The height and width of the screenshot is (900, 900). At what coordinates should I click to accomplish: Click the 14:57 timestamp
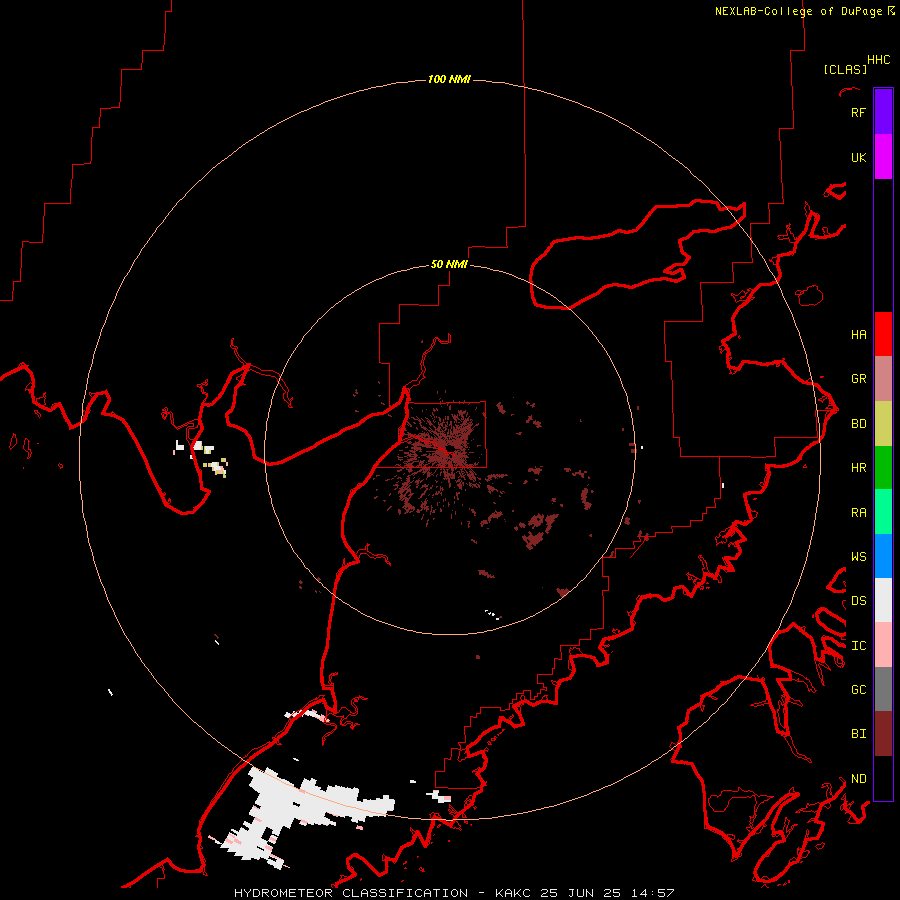click(652, 893)
